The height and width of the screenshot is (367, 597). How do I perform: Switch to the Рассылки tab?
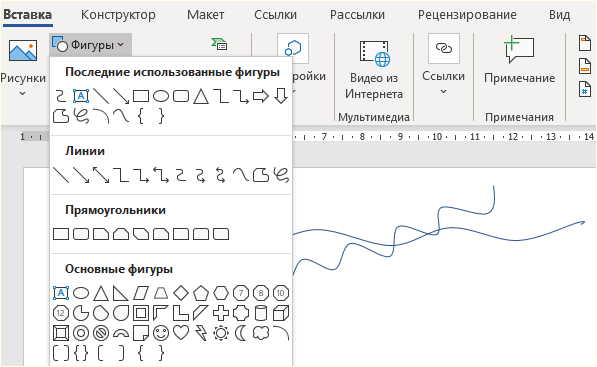357,15
